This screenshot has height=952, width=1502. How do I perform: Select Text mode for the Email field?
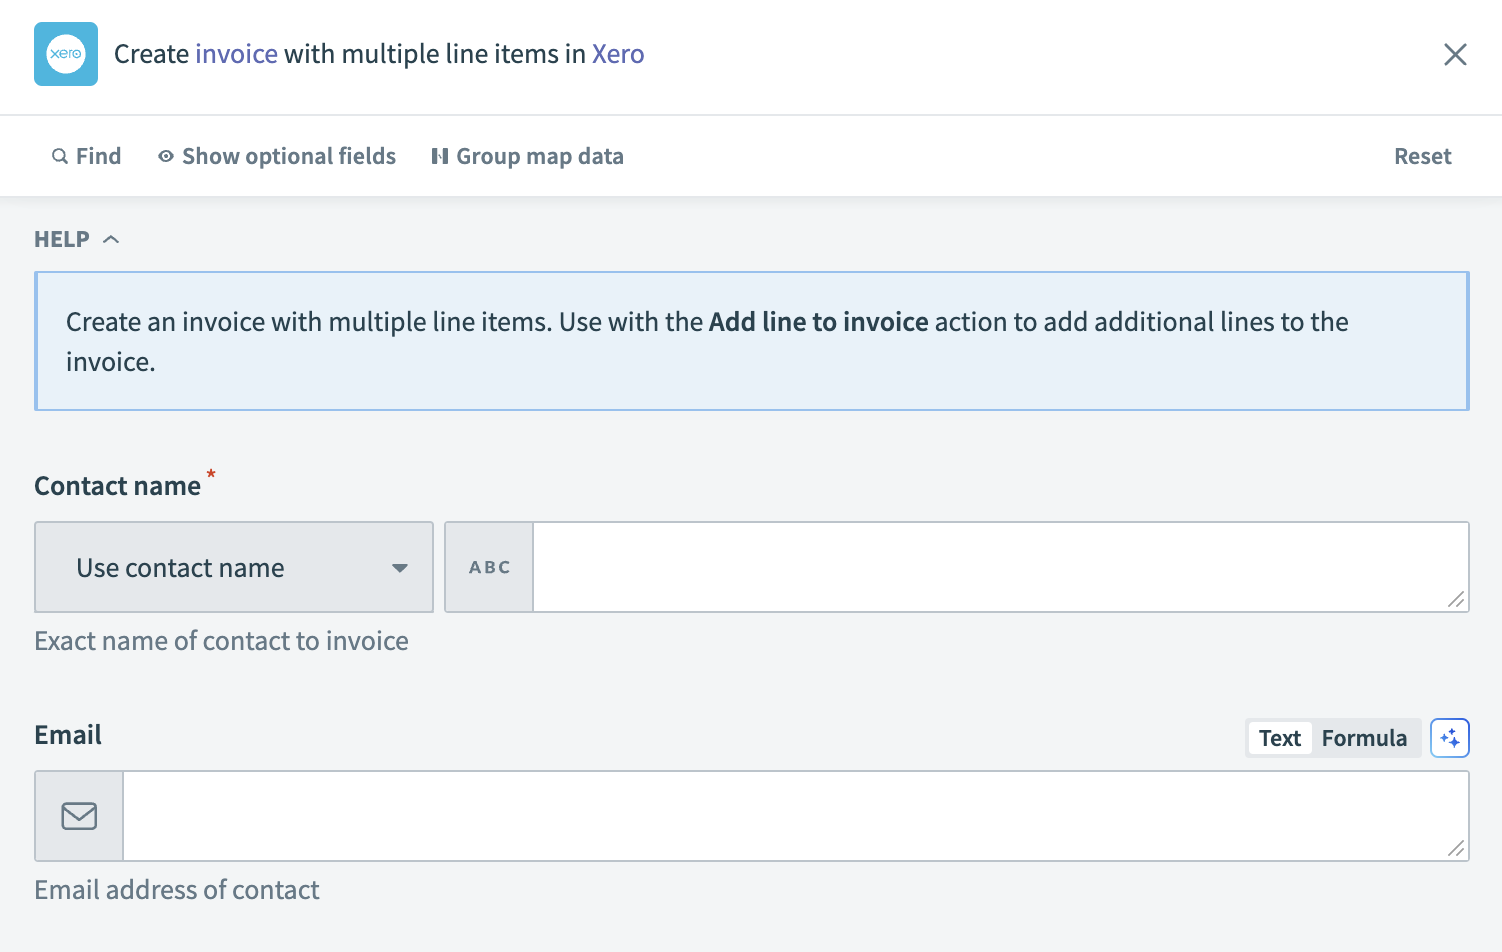[x=1279, y=738]
